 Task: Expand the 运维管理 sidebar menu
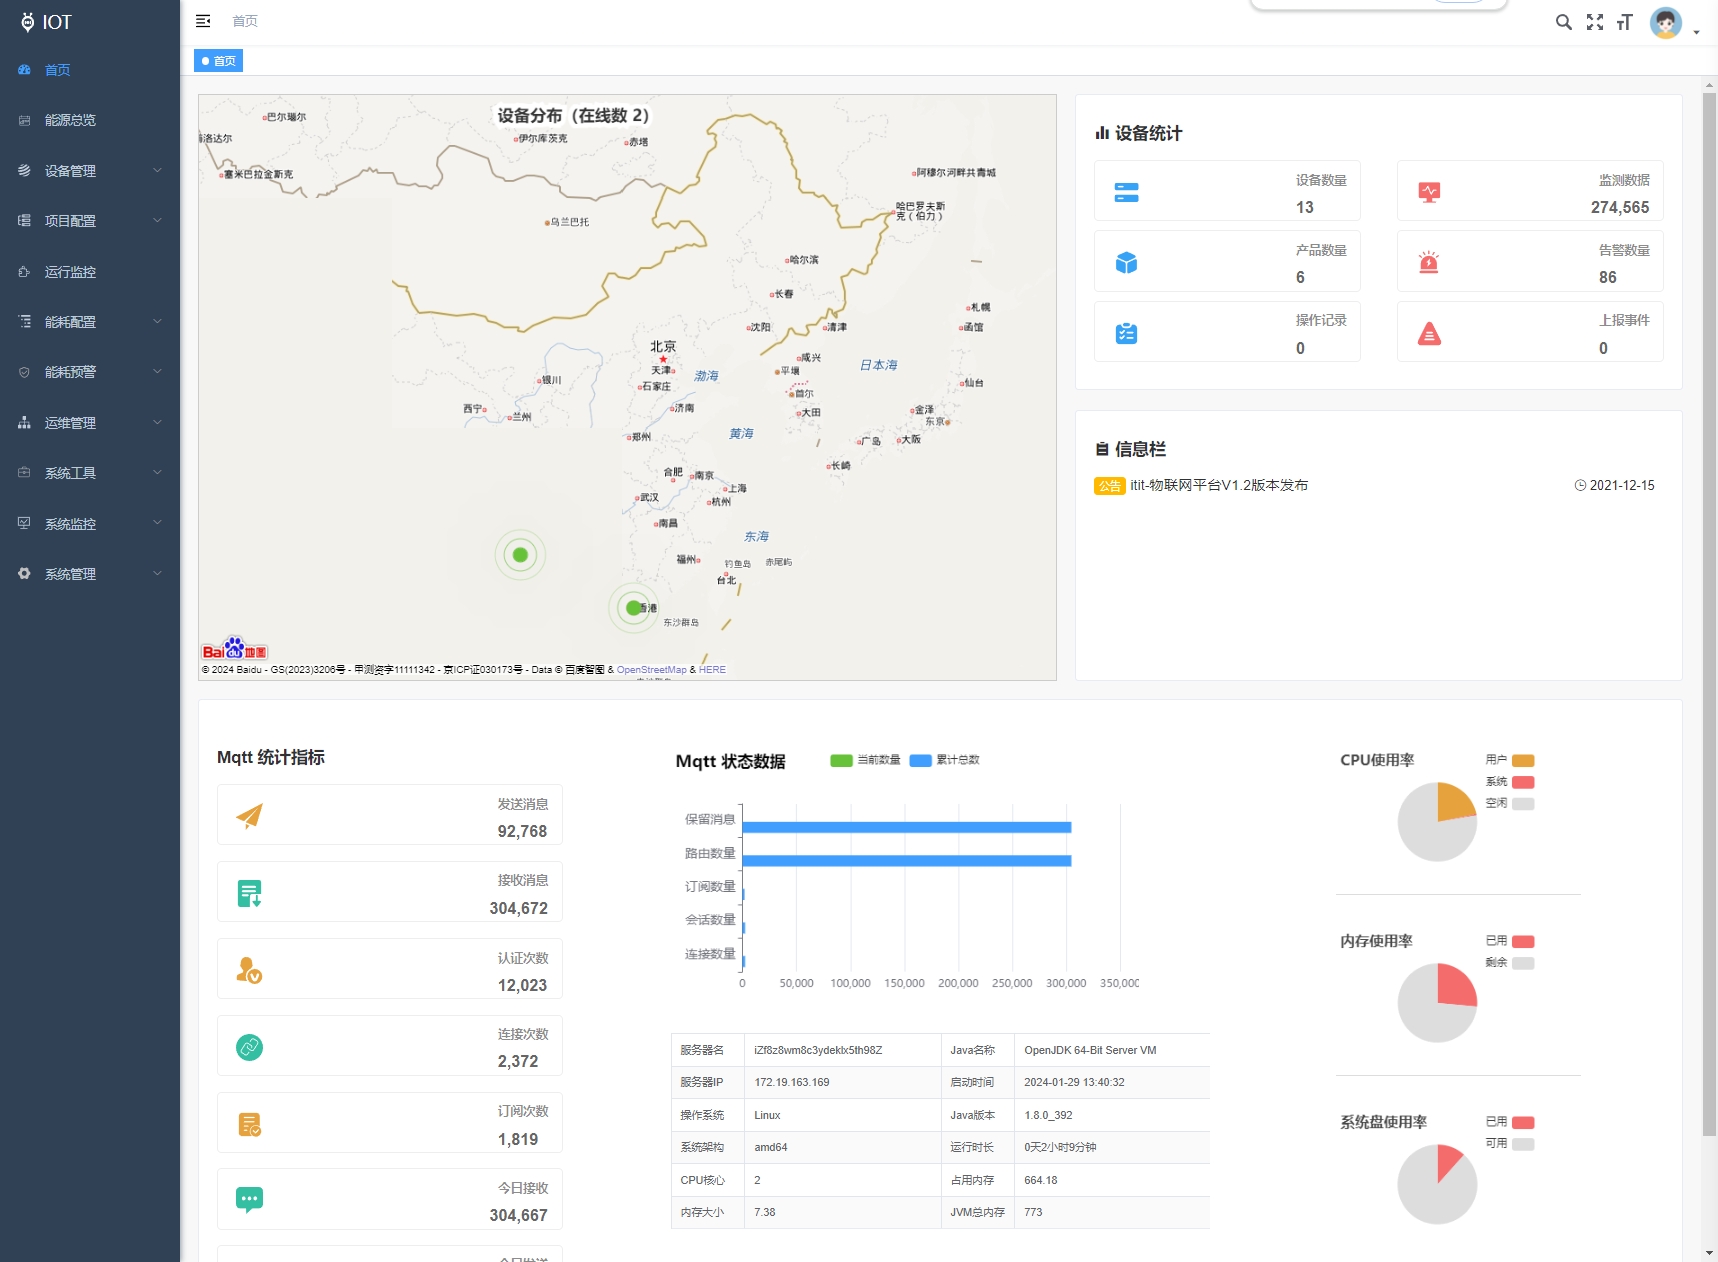[x=90, y=423]
